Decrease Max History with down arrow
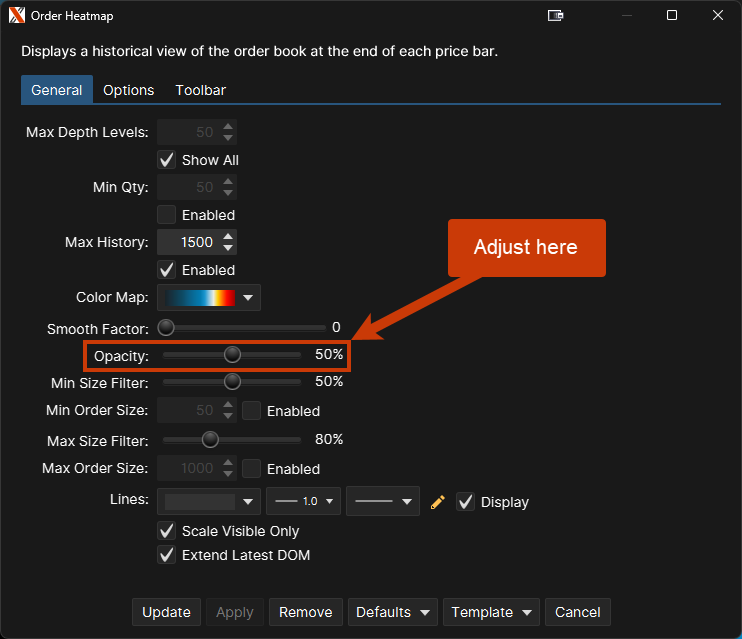The image size is (742, 639). tap(229, 247)
